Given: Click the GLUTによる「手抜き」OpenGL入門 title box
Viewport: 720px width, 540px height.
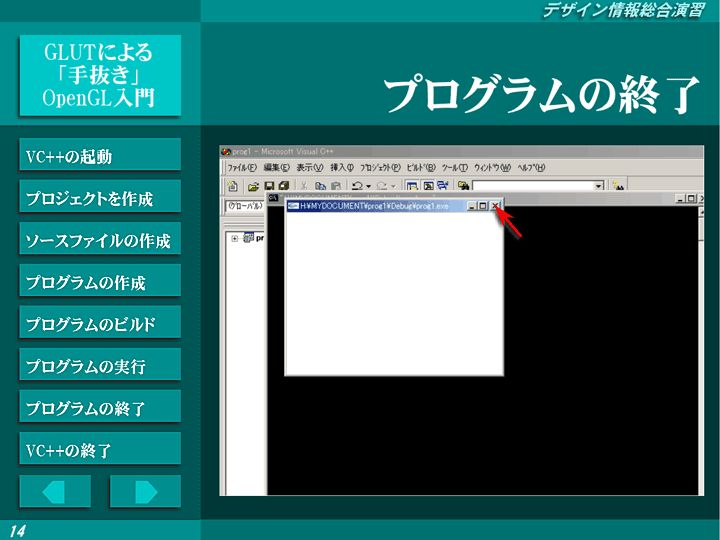Looking at the screenshot, I should pyautogui.click(x=100, y=75).
